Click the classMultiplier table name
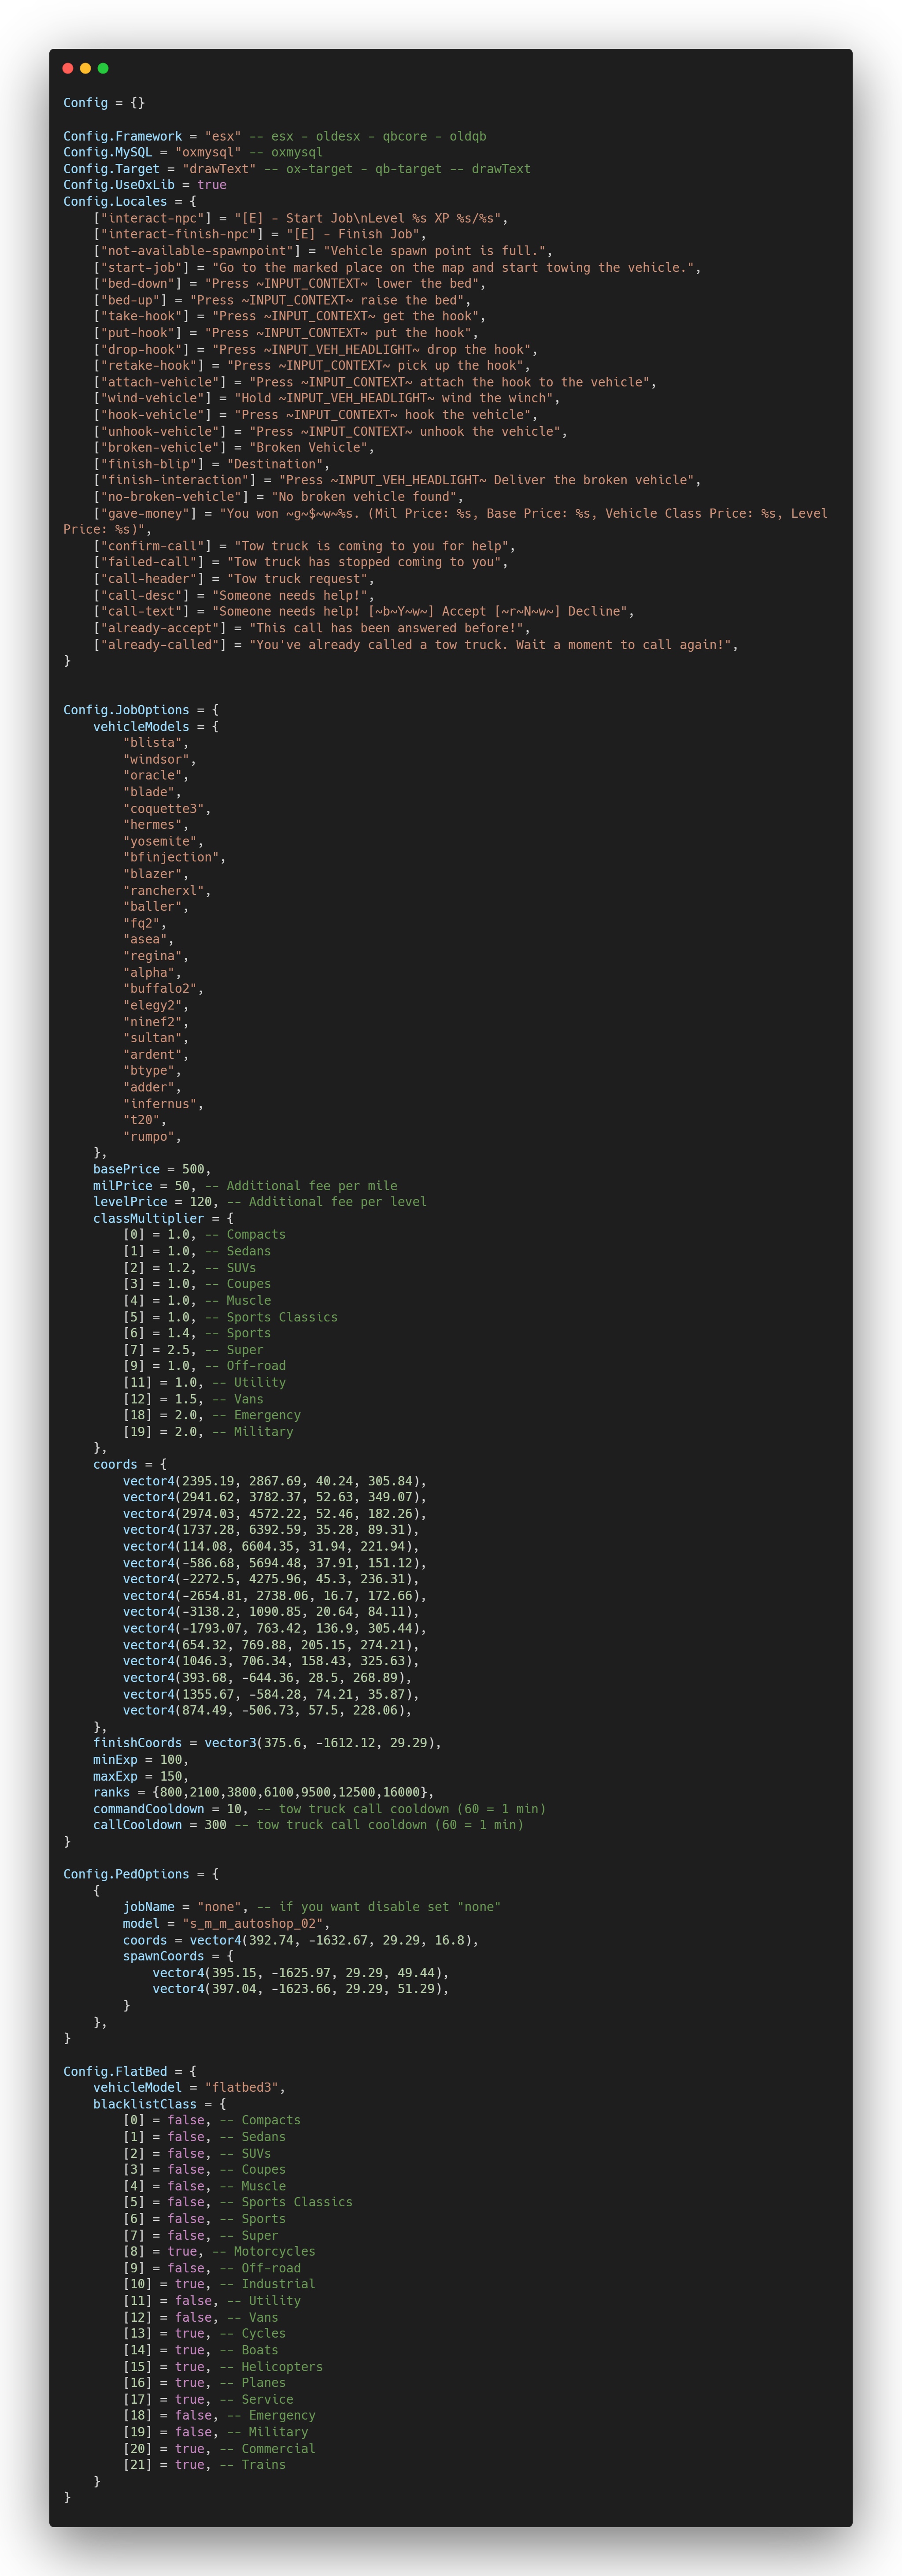This screenshot has height=2576, width=902. click(148, 1218)
